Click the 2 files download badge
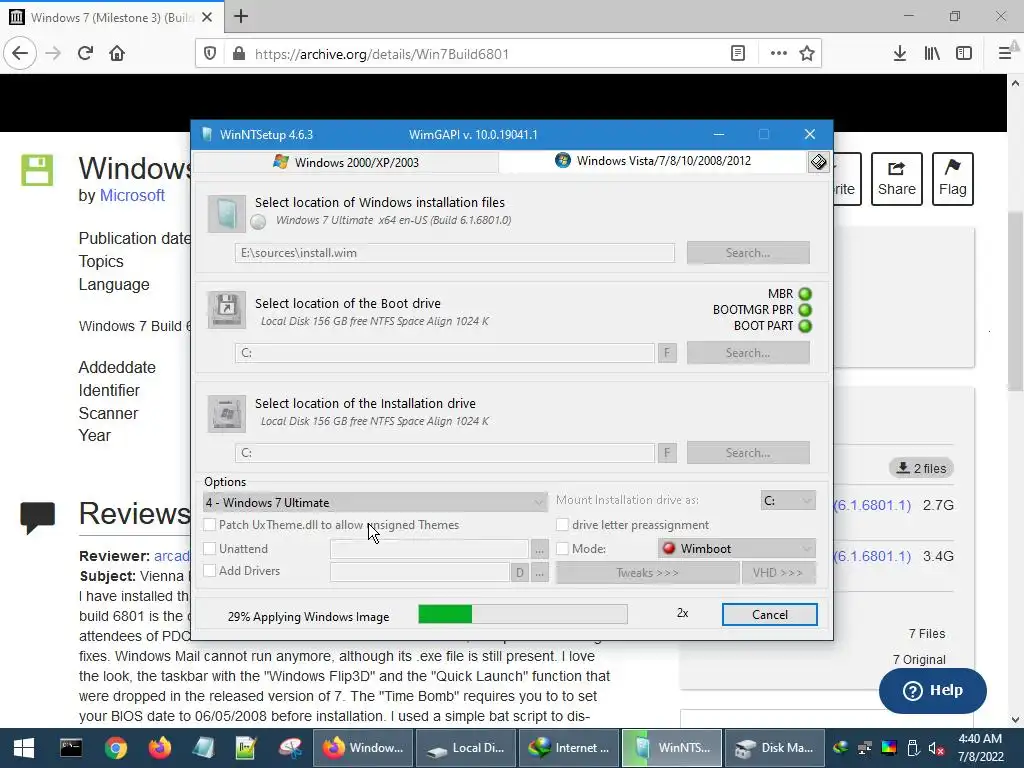1024x768 pixels. 921,468
